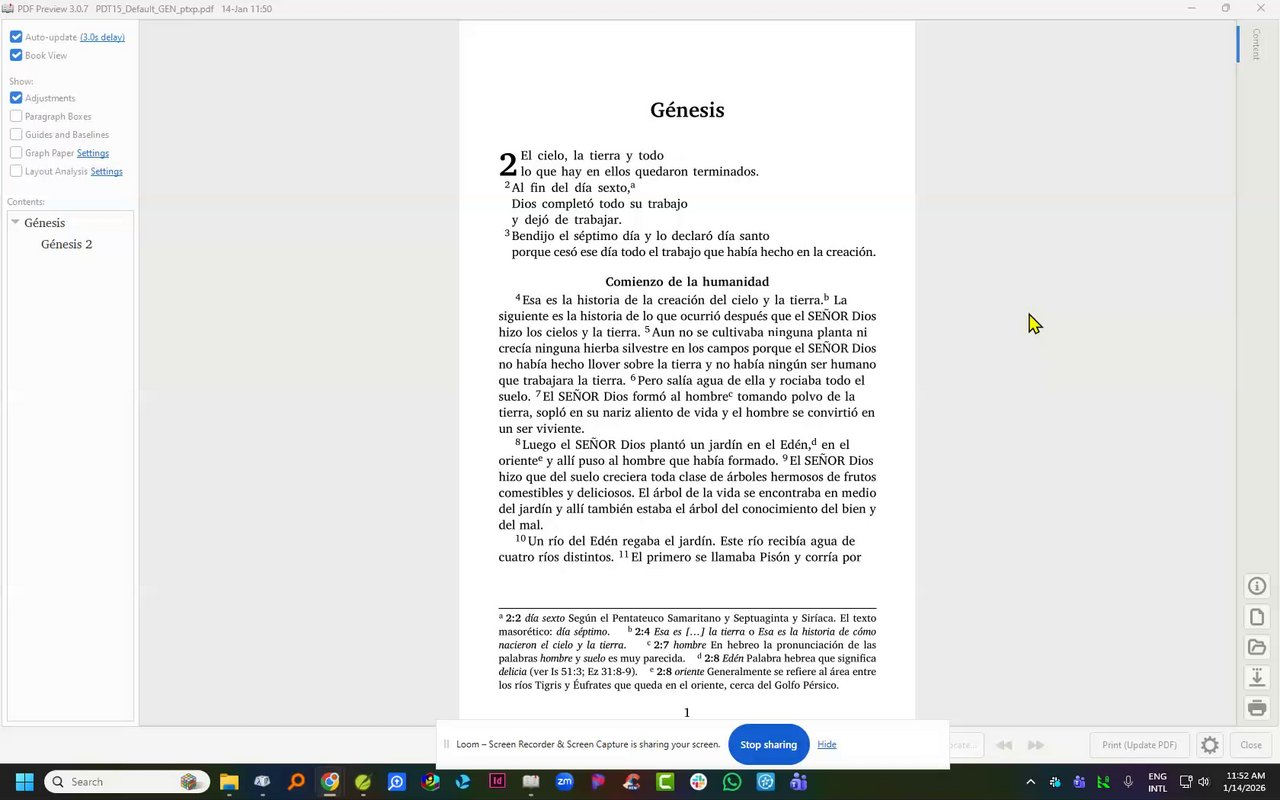
Task: Click the heading Comienzo de la humanidad
Action: [x=687, y=282]
